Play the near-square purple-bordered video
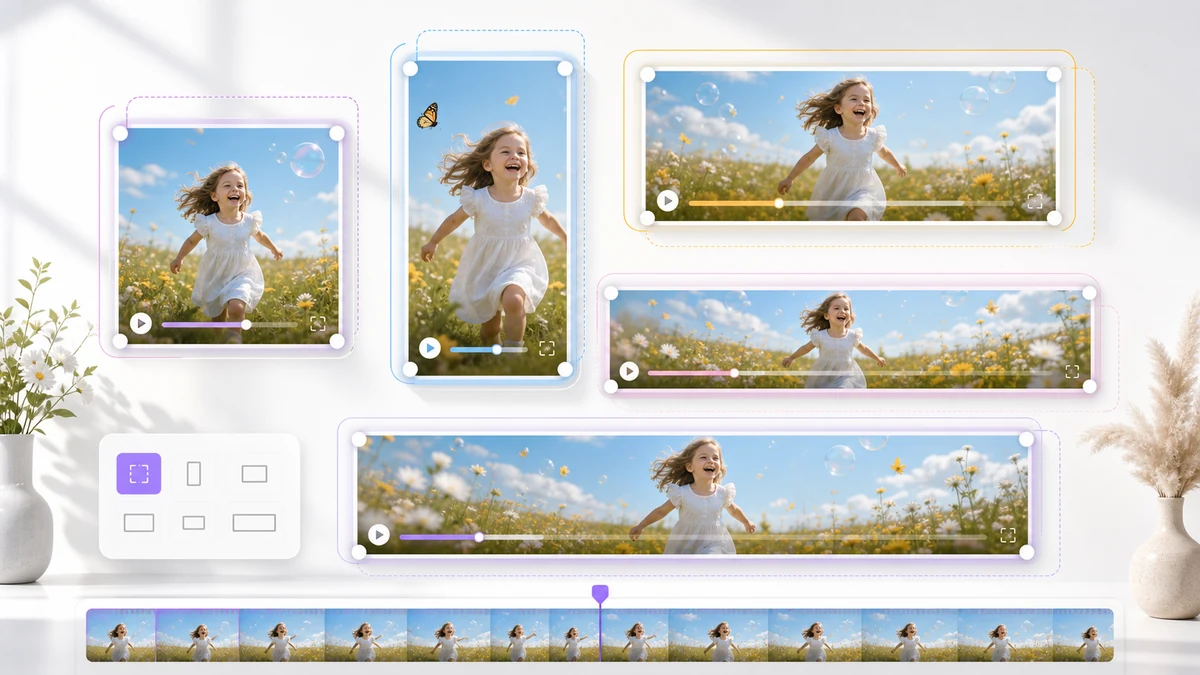 (x=141, y=323)
